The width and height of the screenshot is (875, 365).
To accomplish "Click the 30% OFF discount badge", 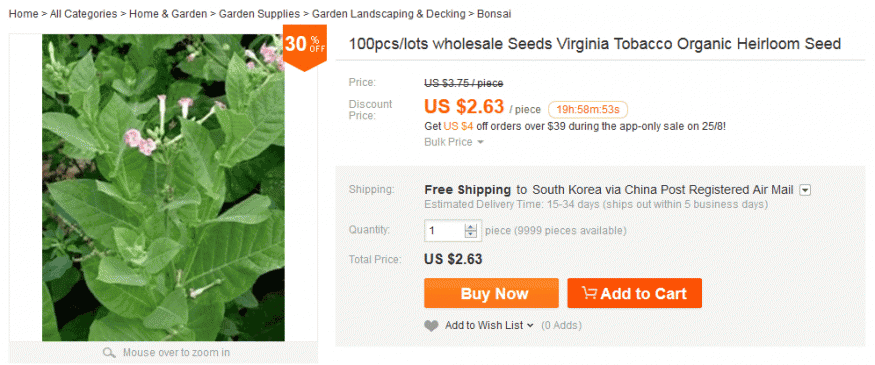I will click(x=305, y=47).
